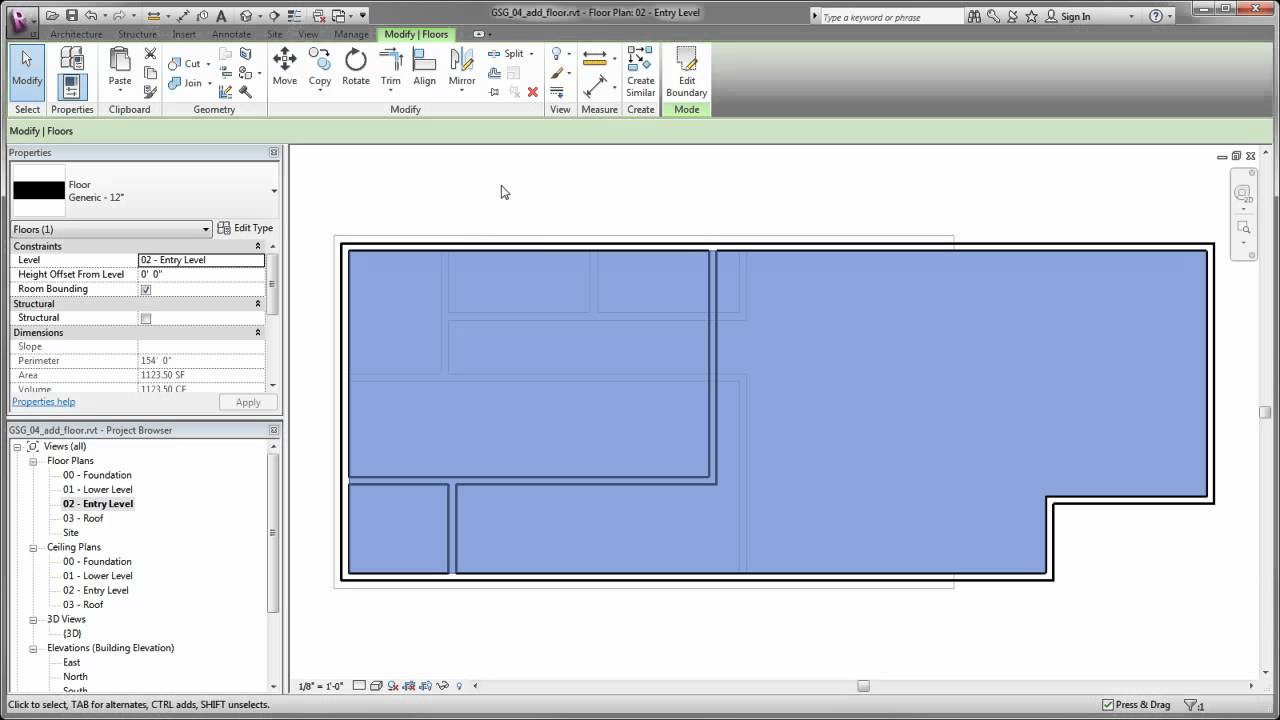1280x720 pixels.
Task: Collapse the Constraints section in Properties
Action: click(258, 246)
